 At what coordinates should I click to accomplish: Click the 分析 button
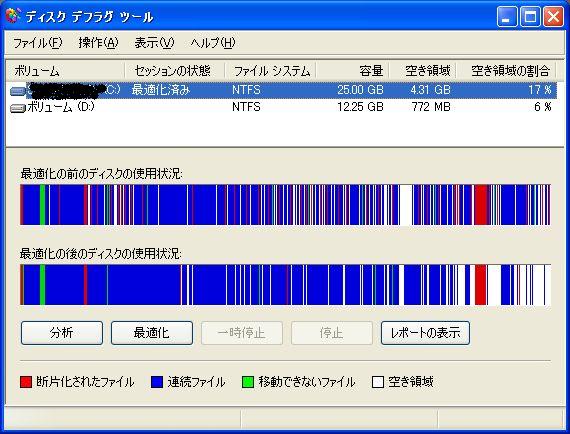[62, 333]
